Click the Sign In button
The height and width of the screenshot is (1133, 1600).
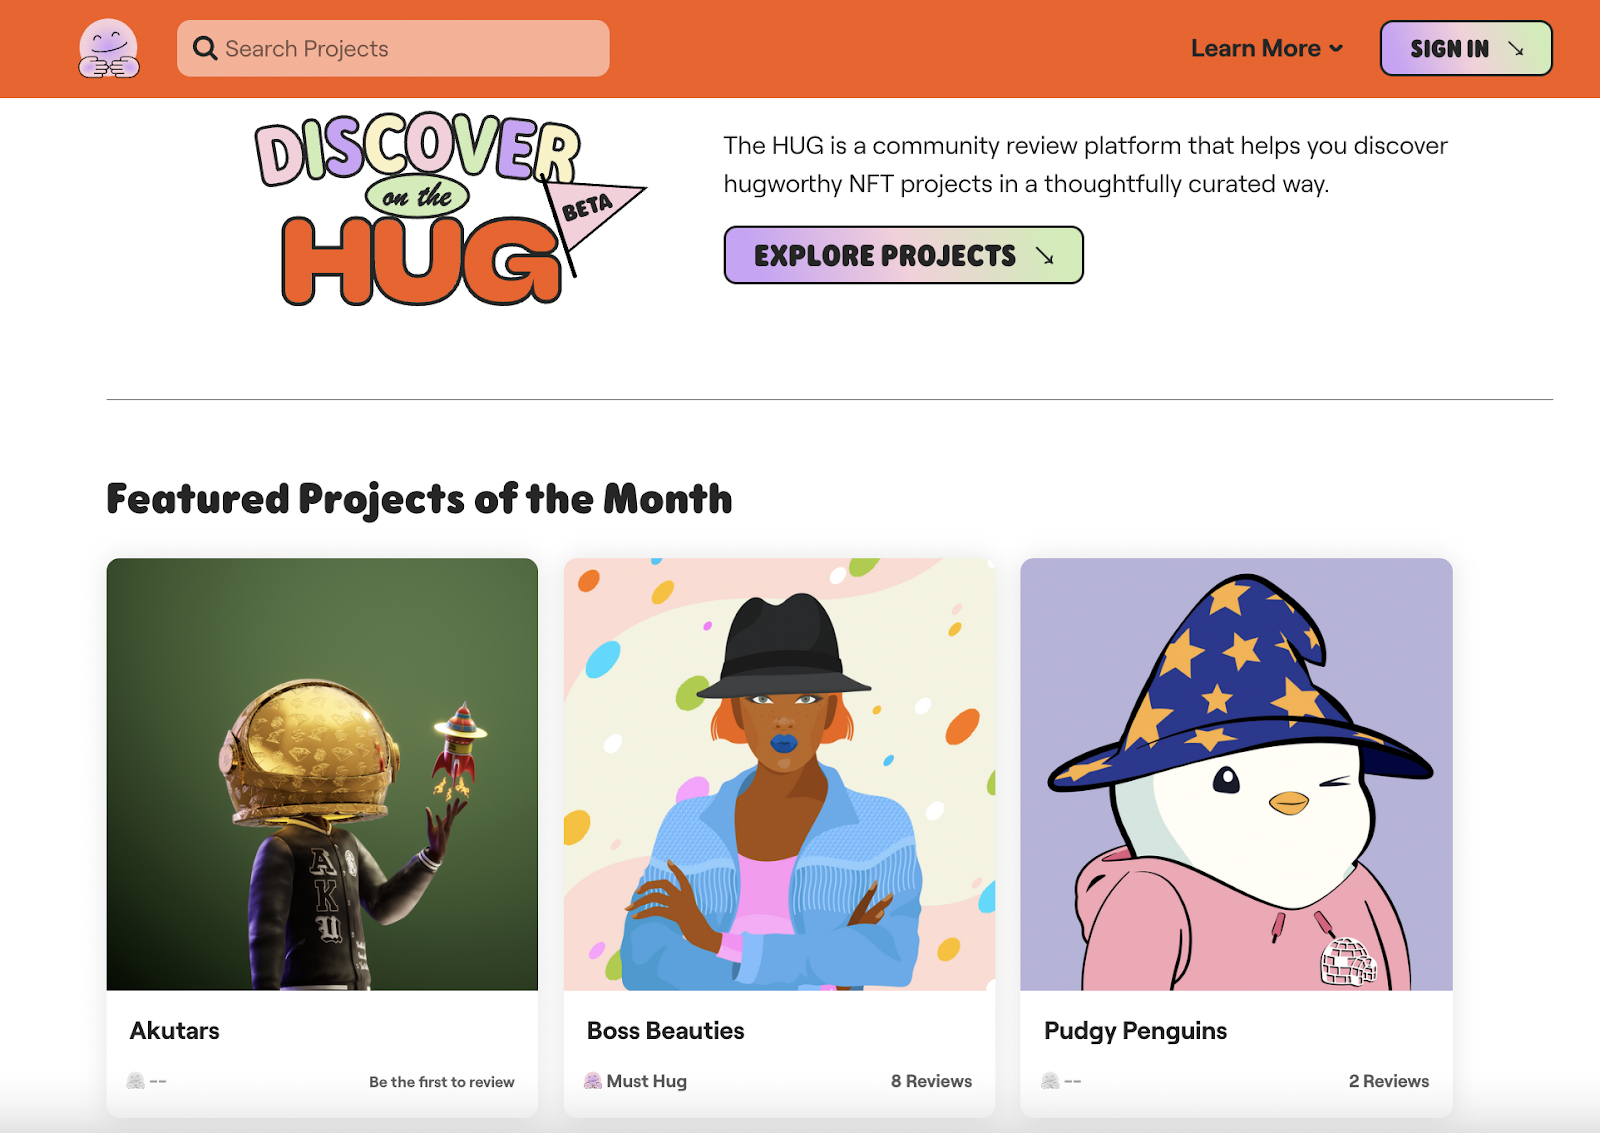coord(1466,48)
